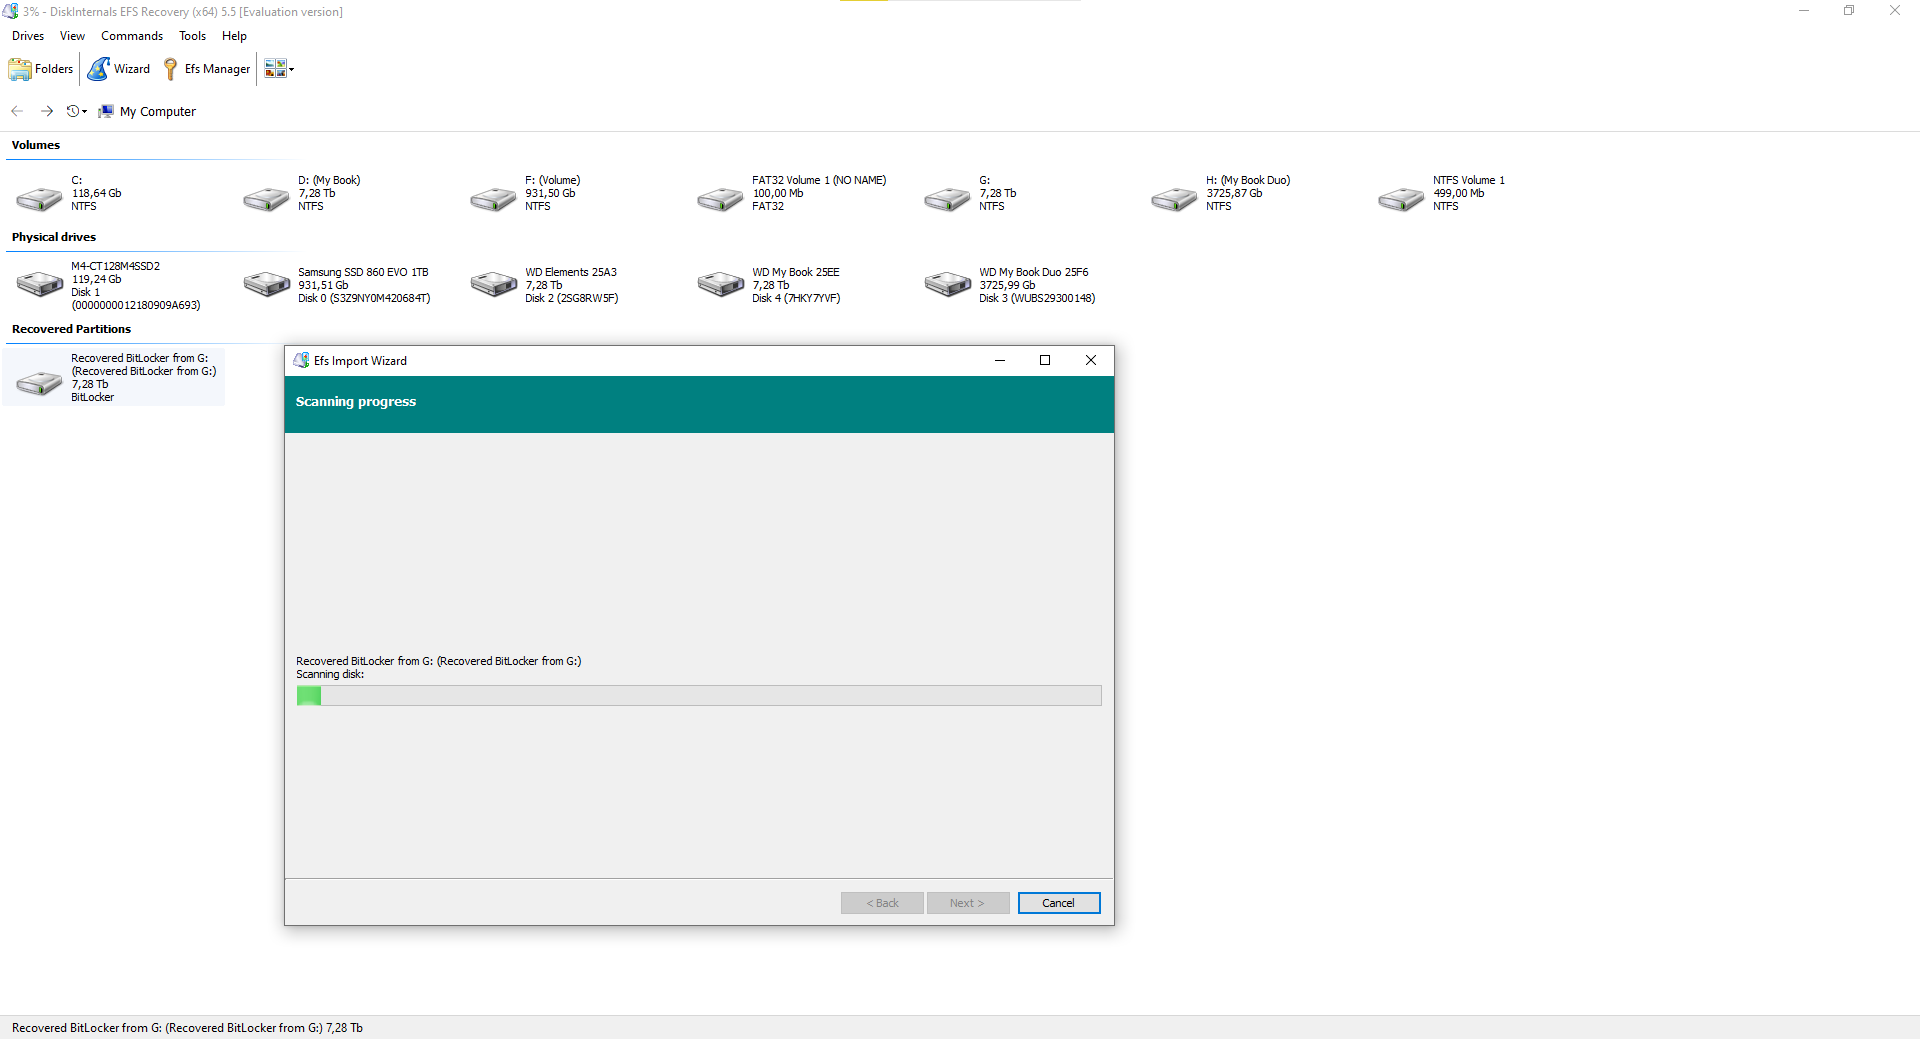Click the status bar Recovered BitLocker text
Viewport: 1920px width, 1039px height.
point(187,1028)
